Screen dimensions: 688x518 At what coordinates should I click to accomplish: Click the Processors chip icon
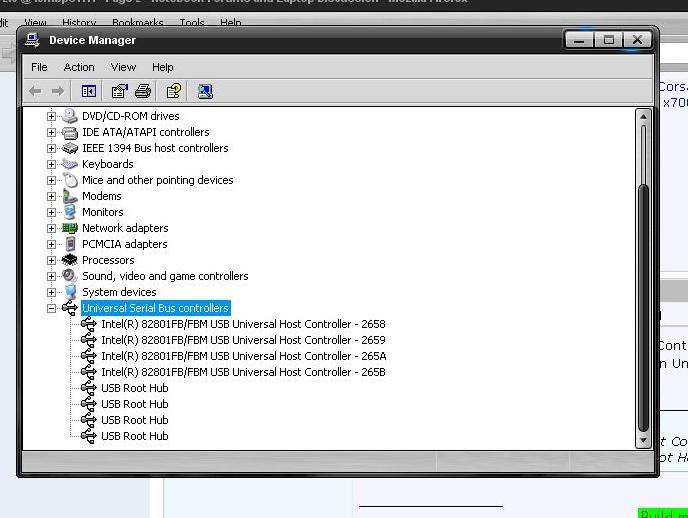click(x=69, y=260)
